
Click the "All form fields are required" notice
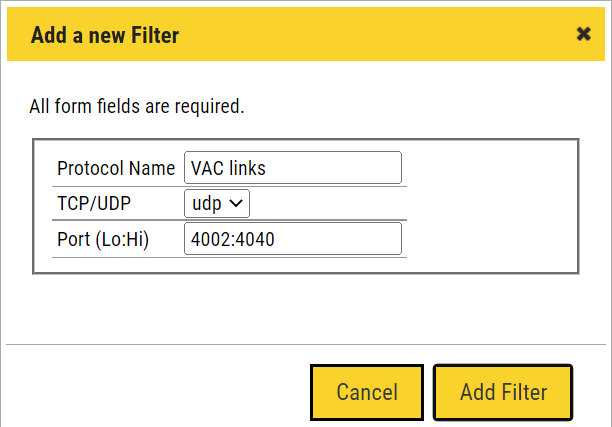137,106
